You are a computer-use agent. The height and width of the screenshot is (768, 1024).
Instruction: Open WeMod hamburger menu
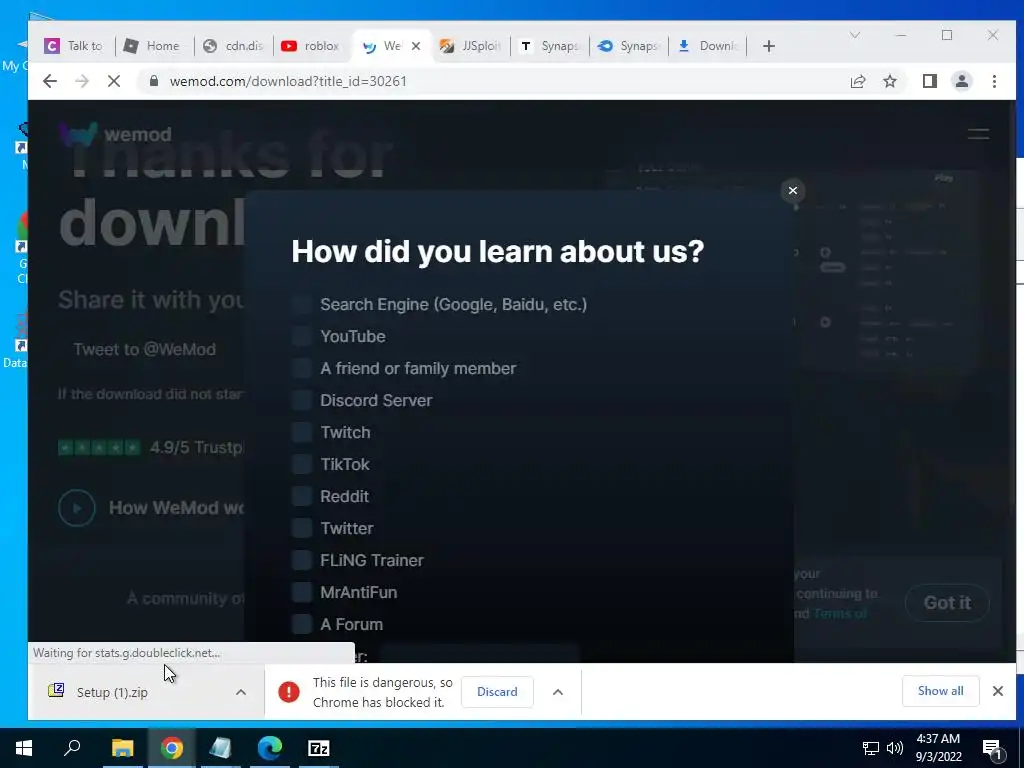[978, 134]
